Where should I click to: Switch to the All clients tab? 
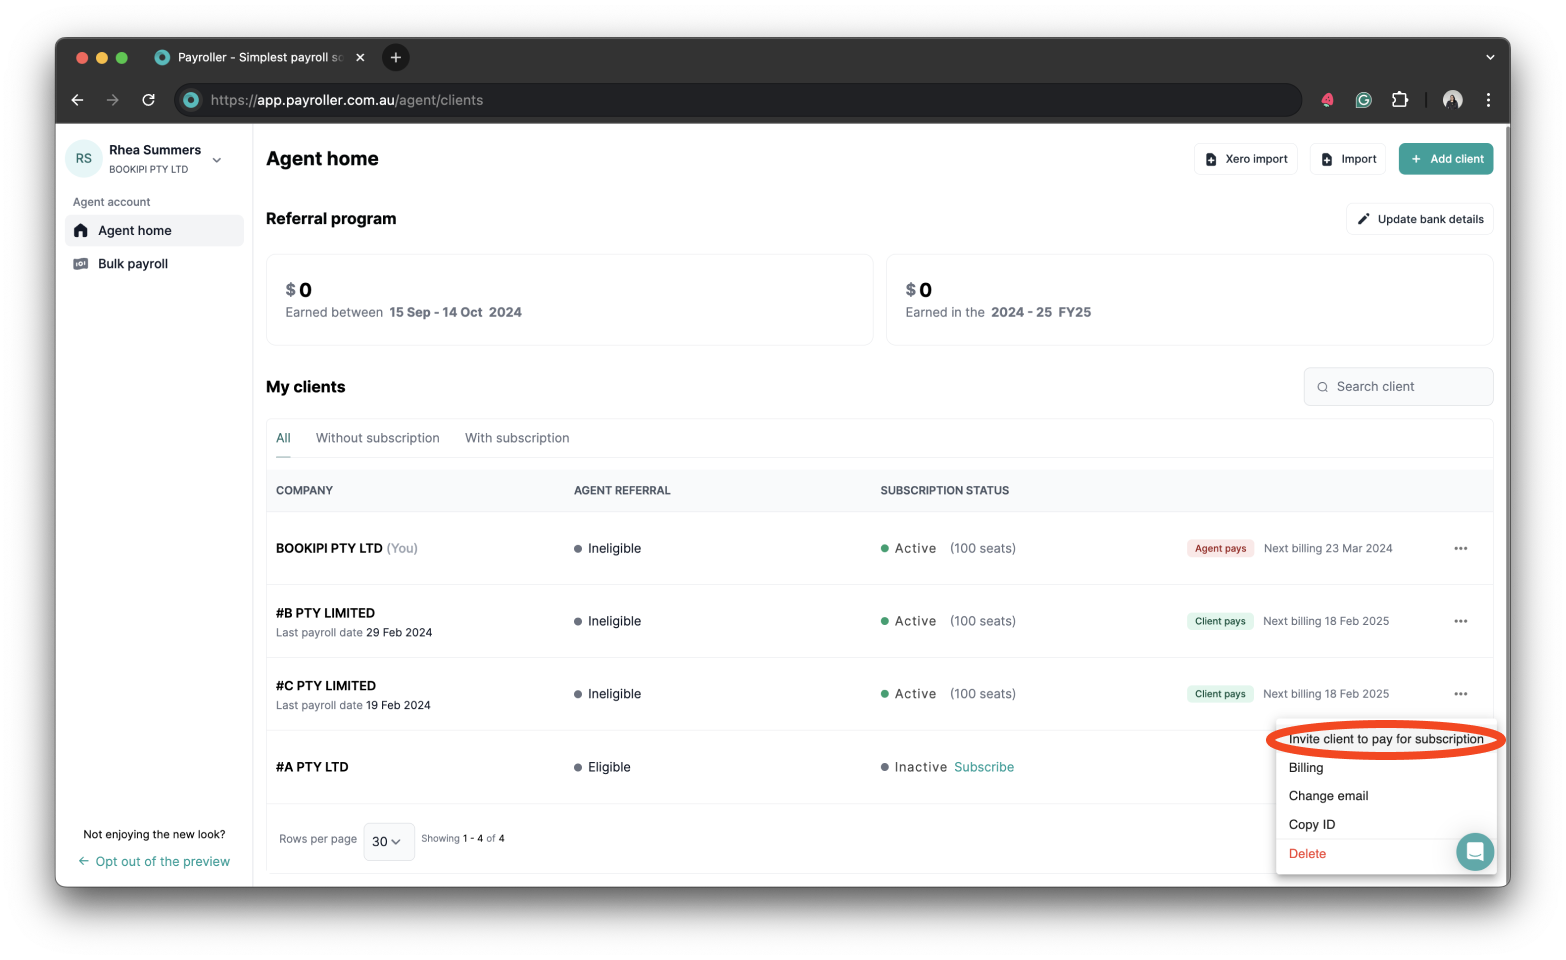tap(283, 438)
